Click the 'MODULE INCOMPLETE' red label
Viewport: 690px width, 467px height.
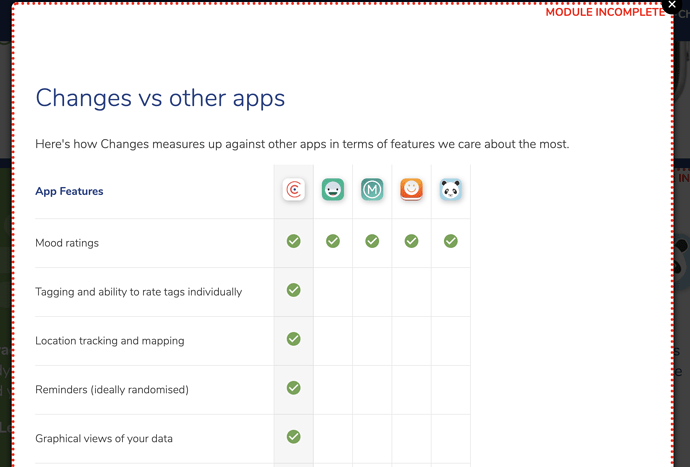point(605,12)
